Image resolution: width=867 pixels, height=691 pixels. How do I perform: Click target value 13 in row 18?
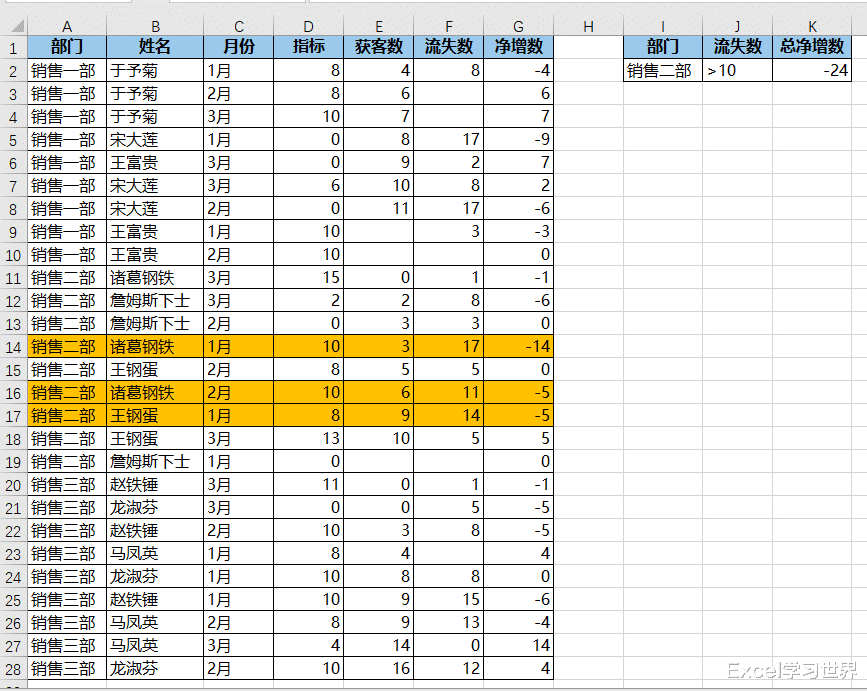(x=309, y=438)
